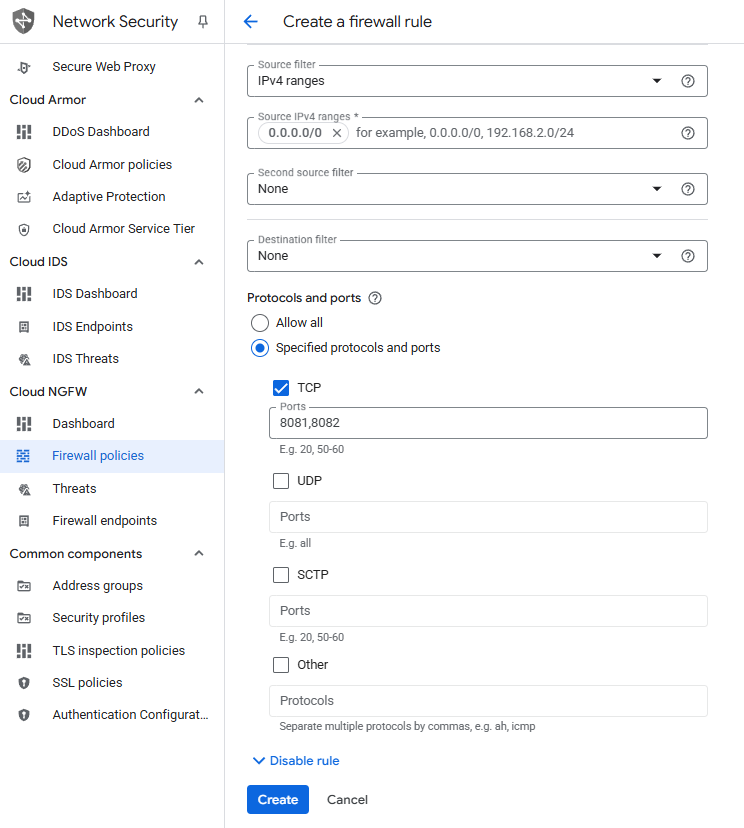This screenshot has height=828, width=744.
Task: Click the back arrow icon
Action: (250, 22)
